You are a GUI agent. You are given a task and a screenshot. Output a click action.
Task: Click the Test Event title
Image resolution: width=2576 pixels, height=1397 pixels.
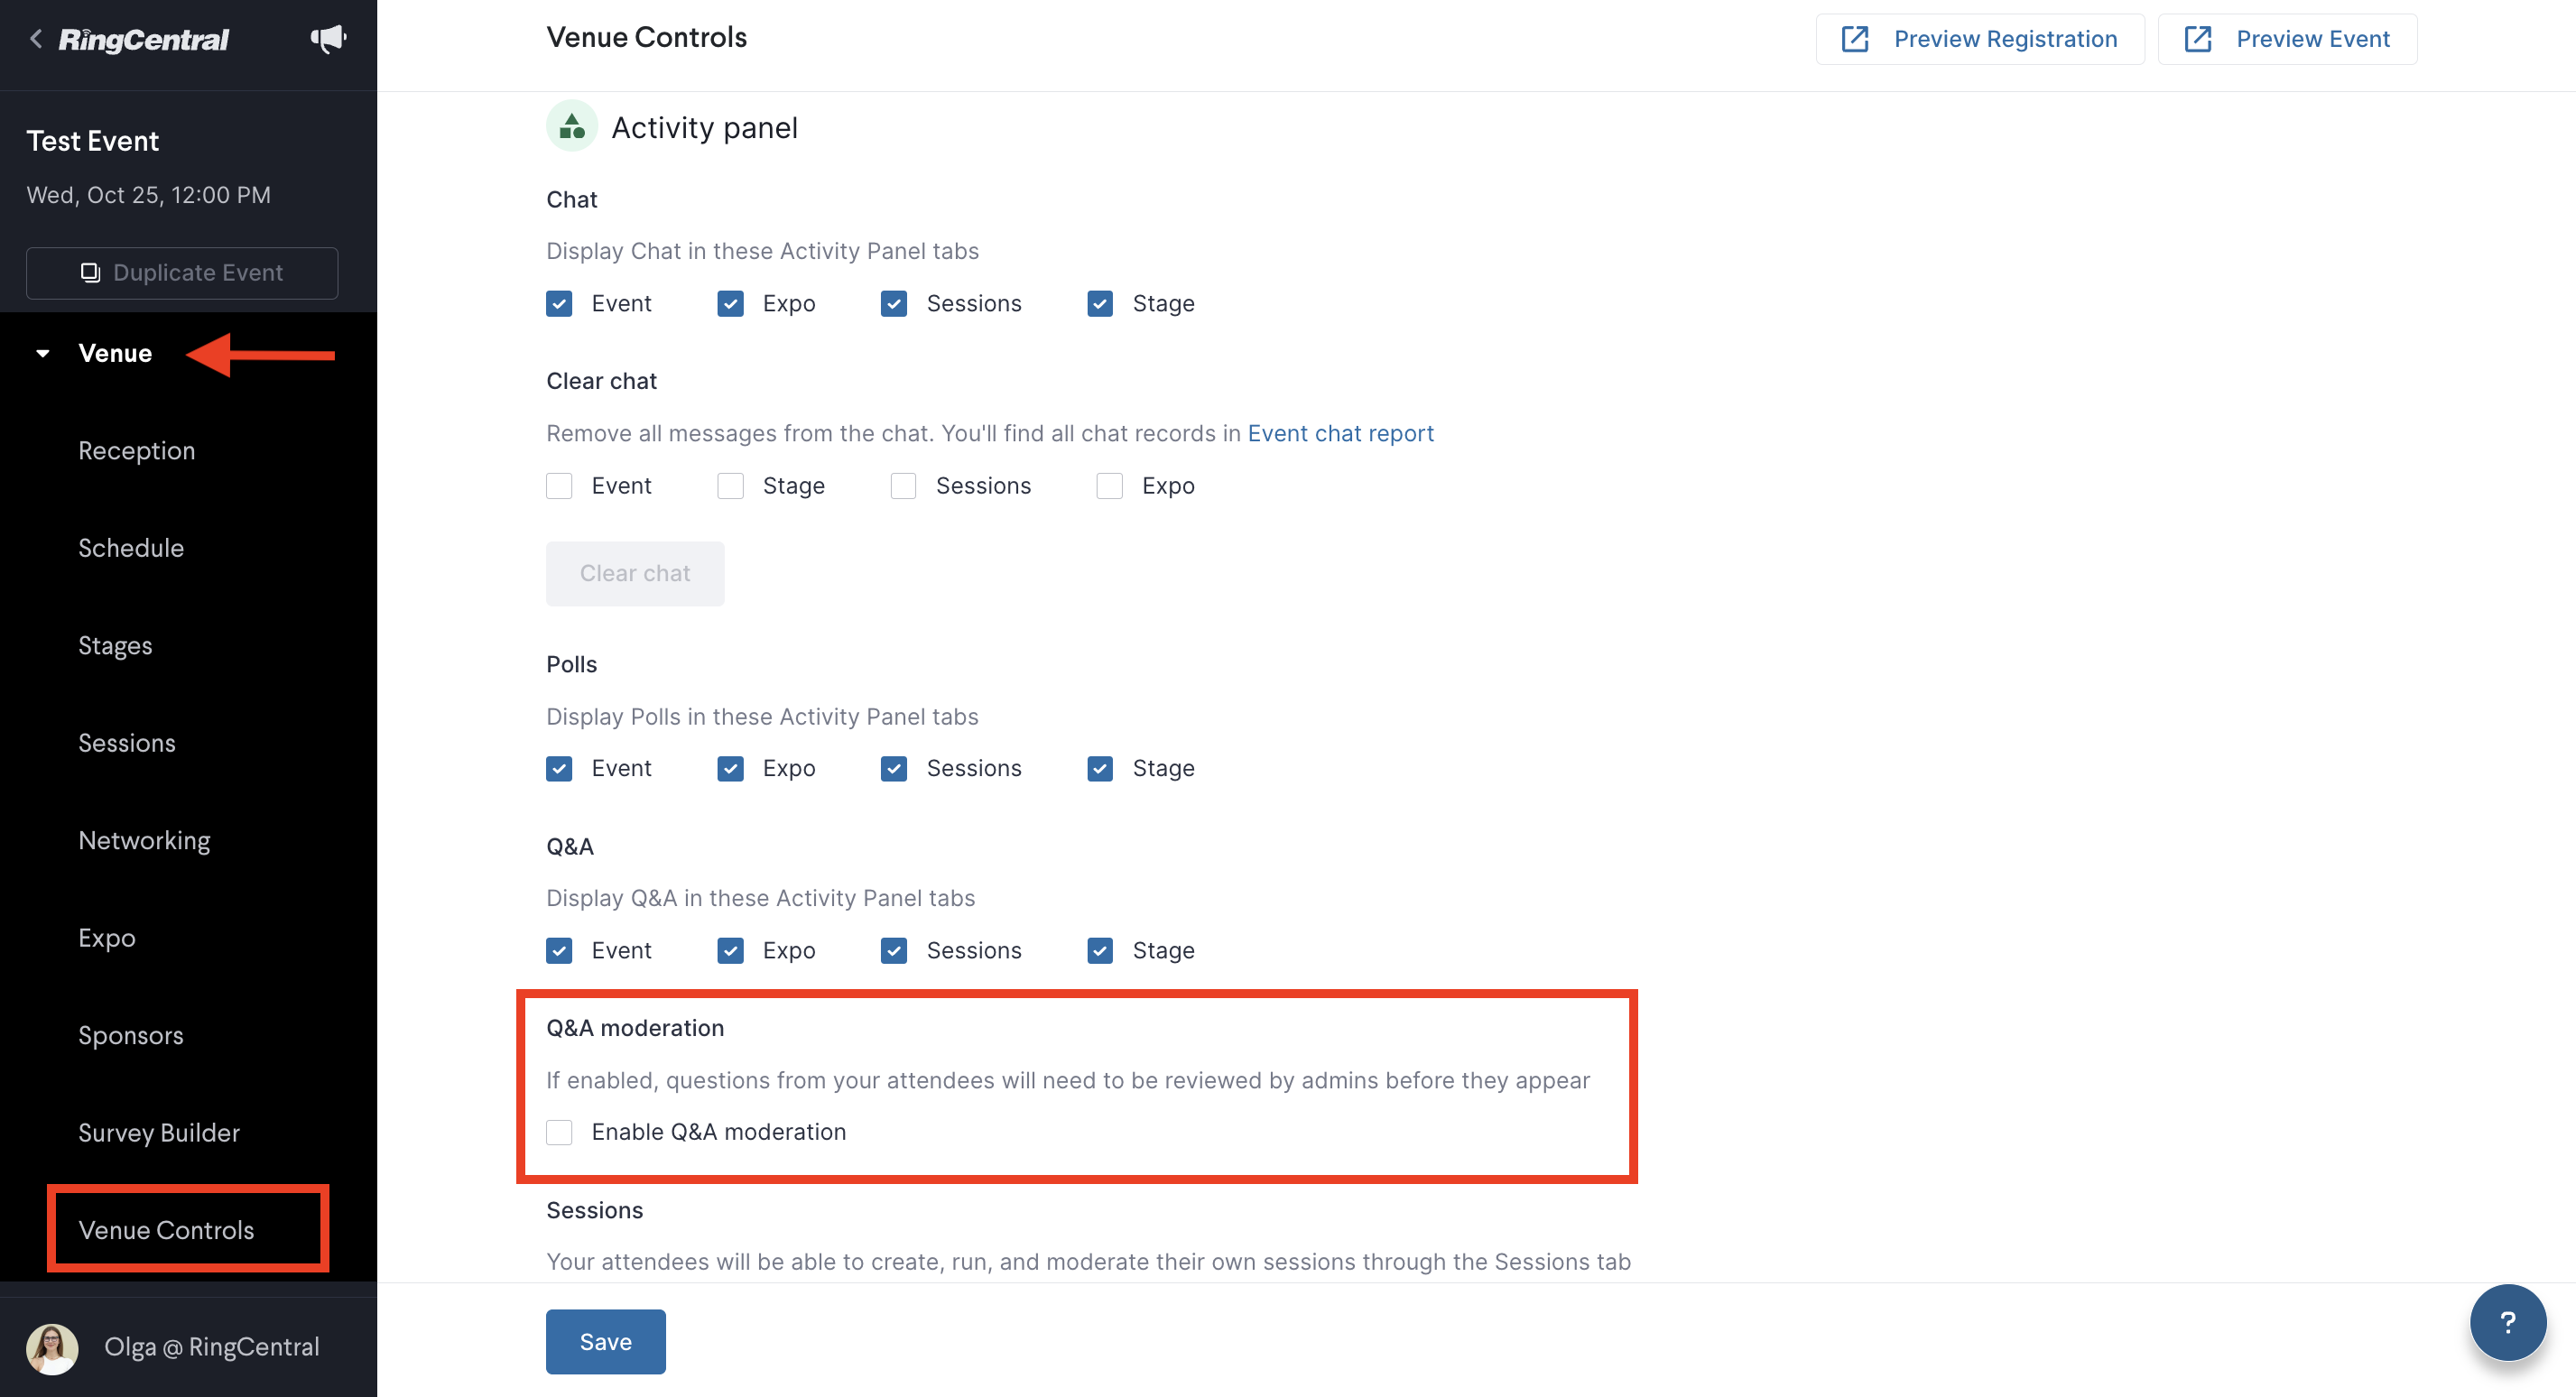(92, 141)
